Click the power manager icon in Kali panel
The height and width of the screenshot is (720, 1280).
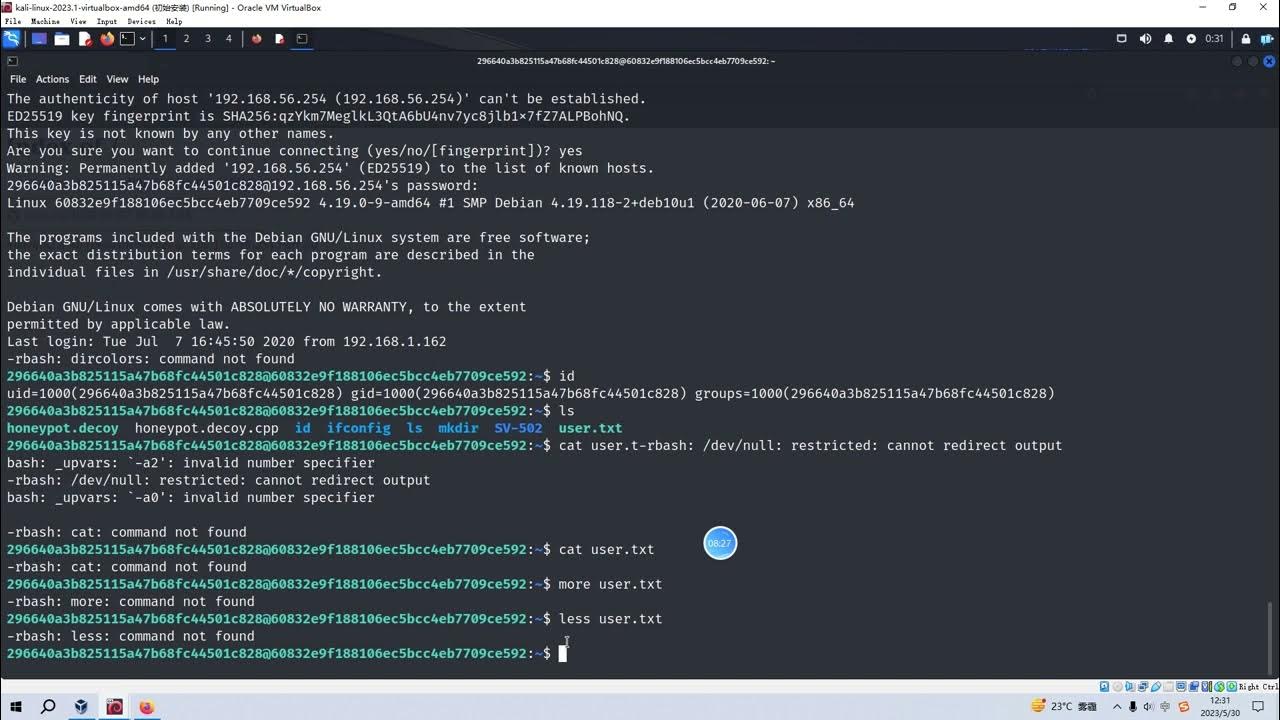[x=1191, y=39]
